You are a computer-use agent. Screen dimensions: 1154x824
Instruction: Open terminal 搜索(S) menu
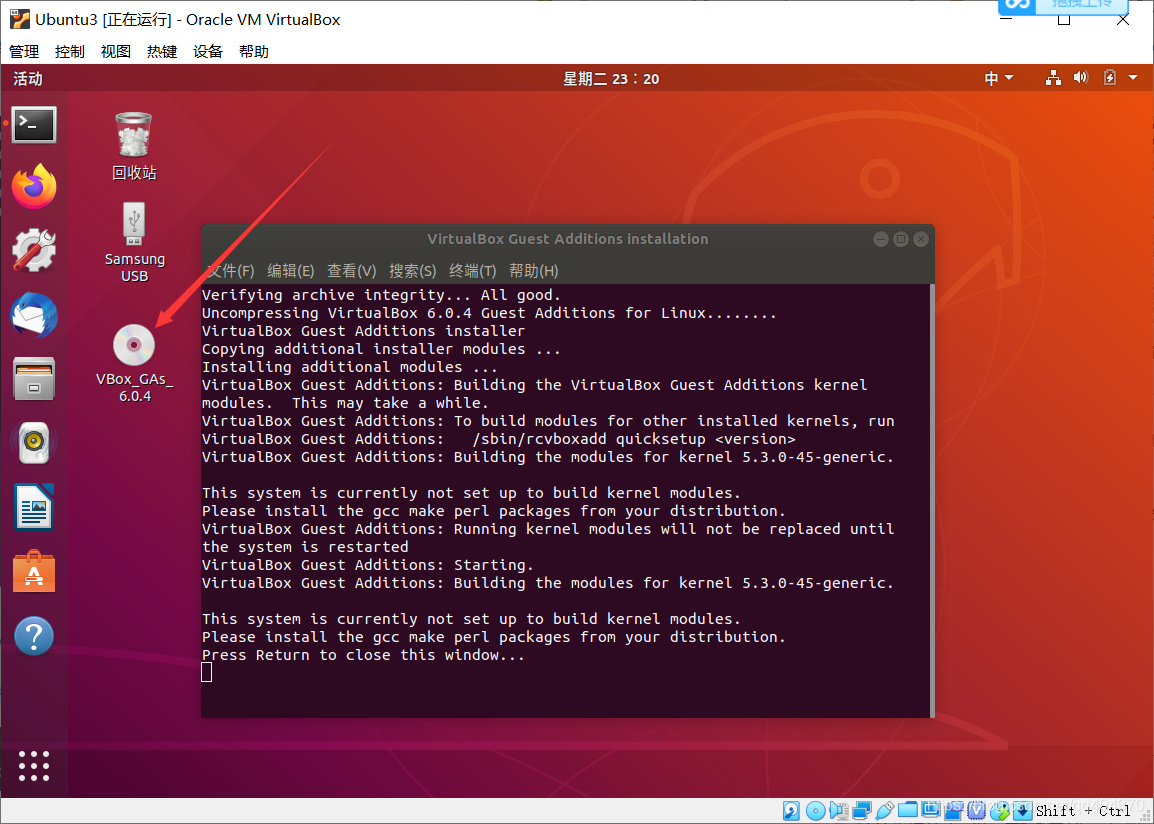(x=413, y=271)
